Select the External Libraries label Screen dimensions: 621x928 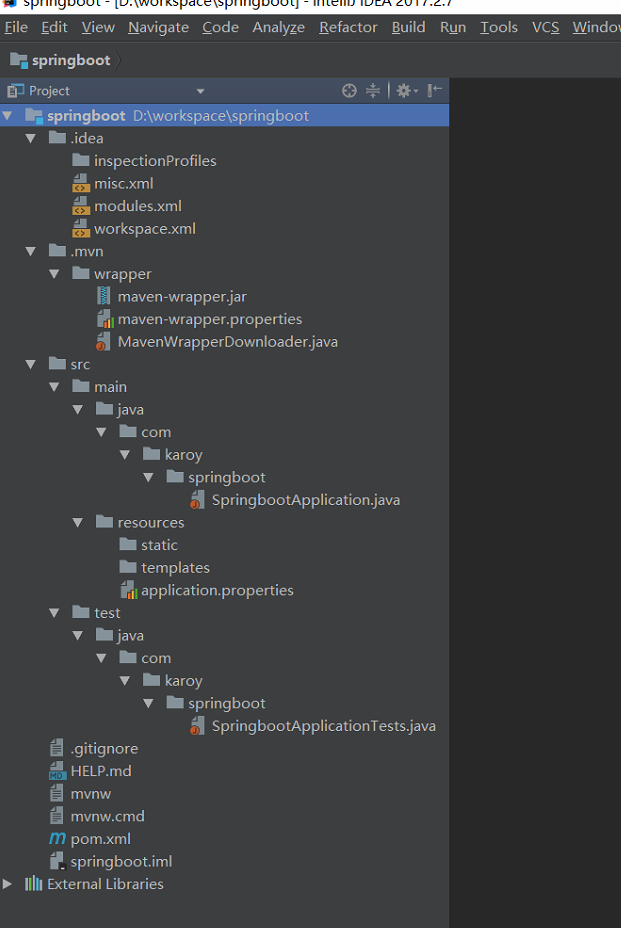pyautogui.click(x=105, y=884)
